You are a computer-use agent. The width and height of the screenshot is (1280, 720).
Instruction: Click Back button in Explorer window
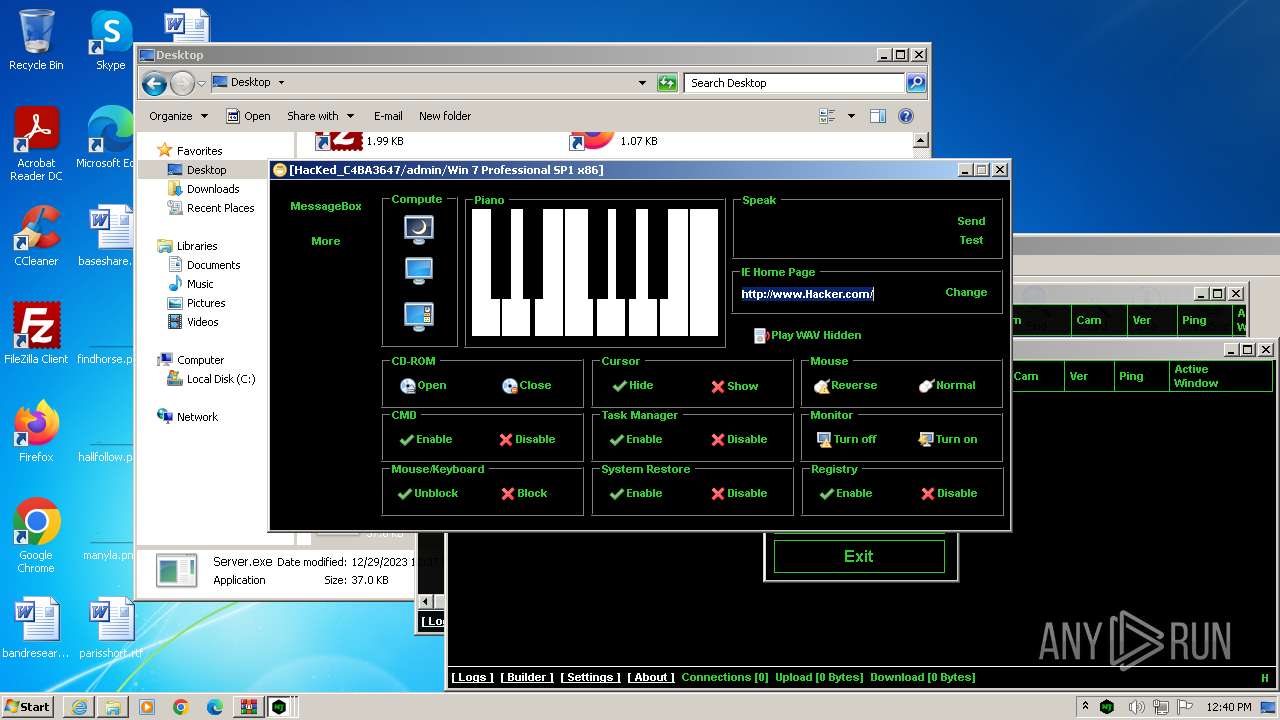pyautogui.click(x=154, y=83)
